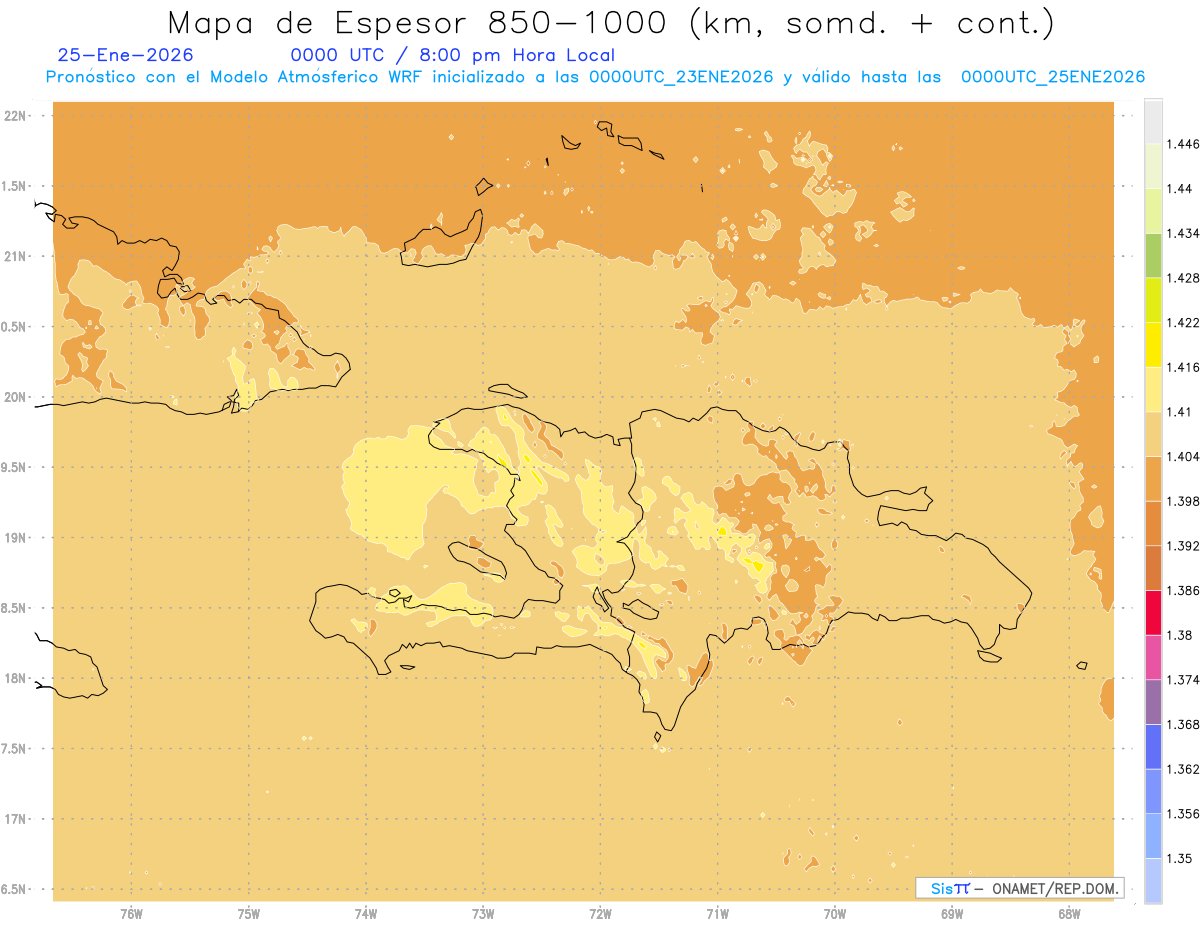
Task: Select the burnt orange legend swatch between 1.386 and 1.392
Action: tap(1153, 568)
